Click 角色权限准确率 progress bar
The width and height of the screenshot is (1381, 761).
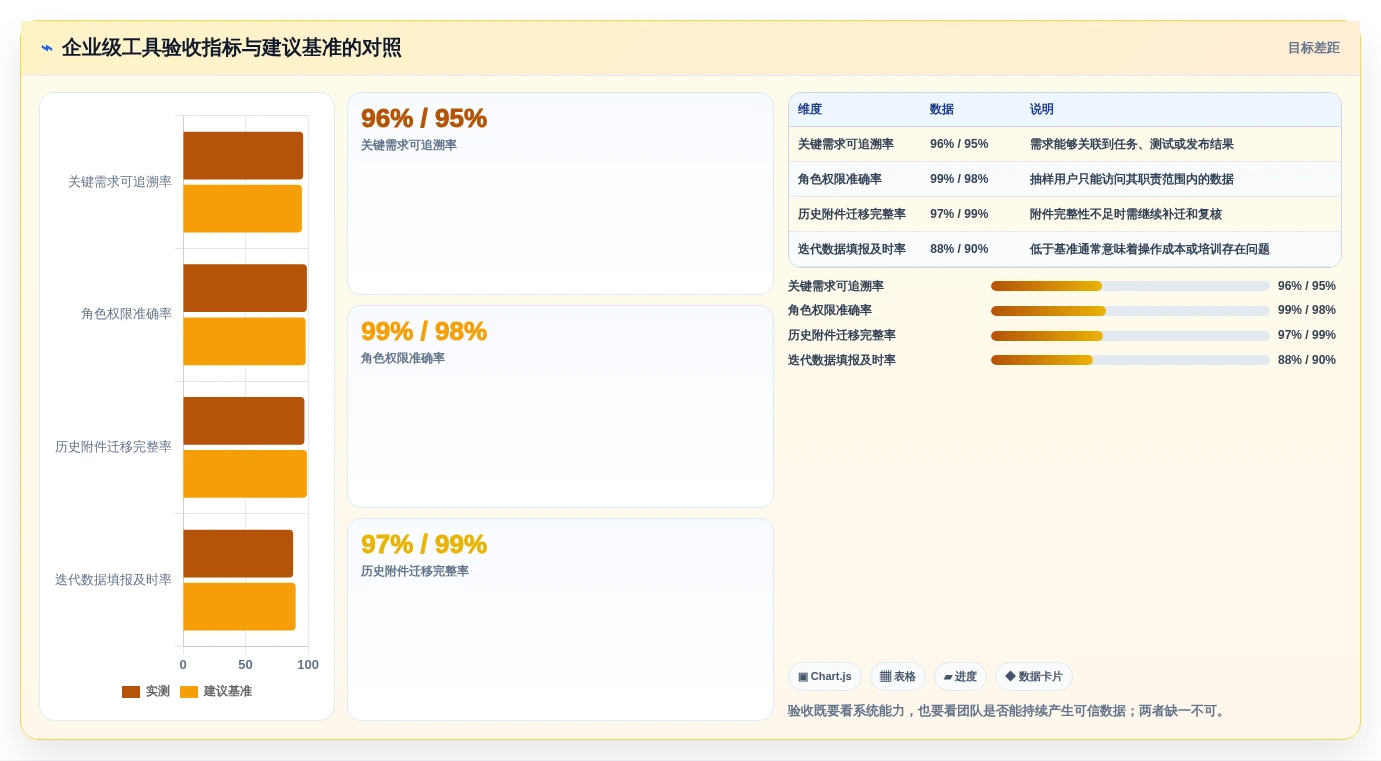click(1130, 311)
